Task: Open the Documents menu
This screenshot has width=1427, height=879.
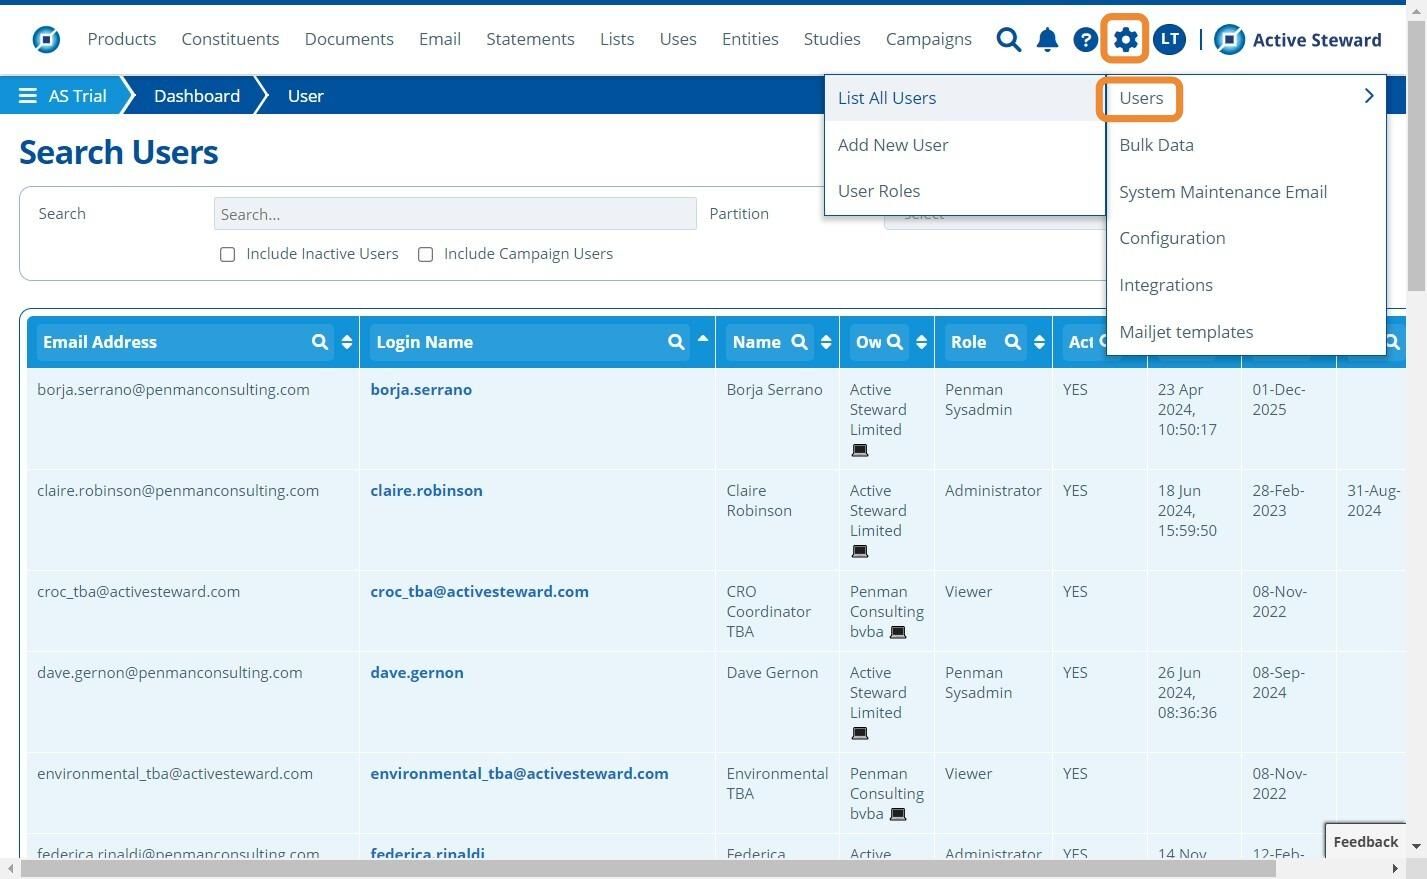Action: click(349, 39)
